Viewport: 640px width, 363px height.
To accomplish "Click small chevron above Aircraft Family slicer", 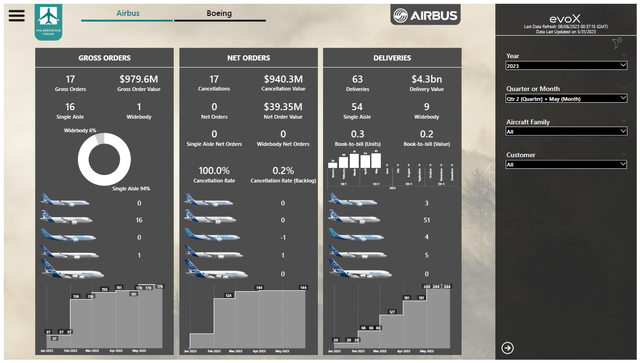I will coord(623,120).
